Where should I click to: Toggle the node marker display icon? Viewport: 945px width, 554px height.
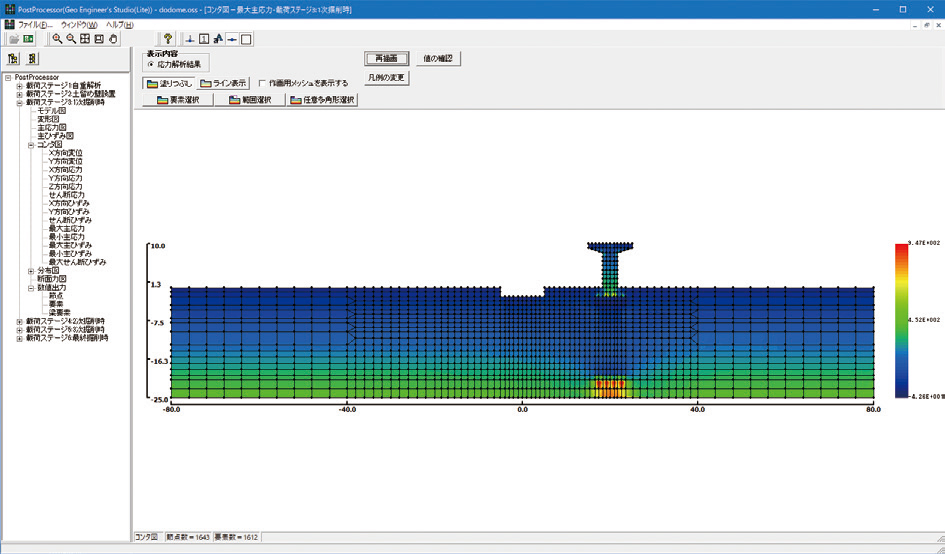[x=190, y=39]
